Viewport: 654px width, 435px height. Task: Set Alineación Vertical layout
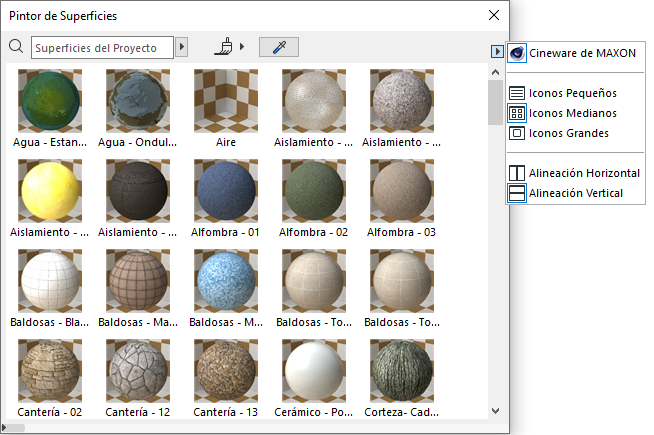click(566, 193)
